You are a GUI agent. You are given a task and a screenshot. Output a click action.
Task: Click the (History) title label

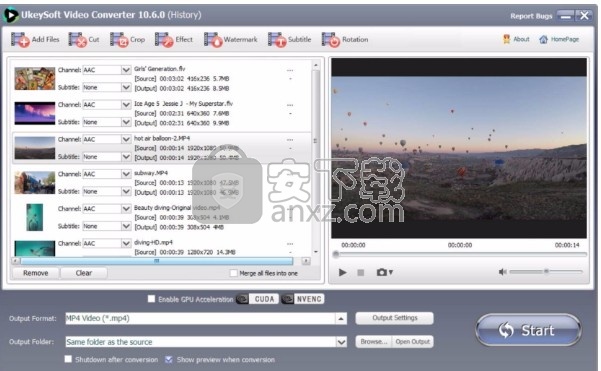tap(185, 15)
